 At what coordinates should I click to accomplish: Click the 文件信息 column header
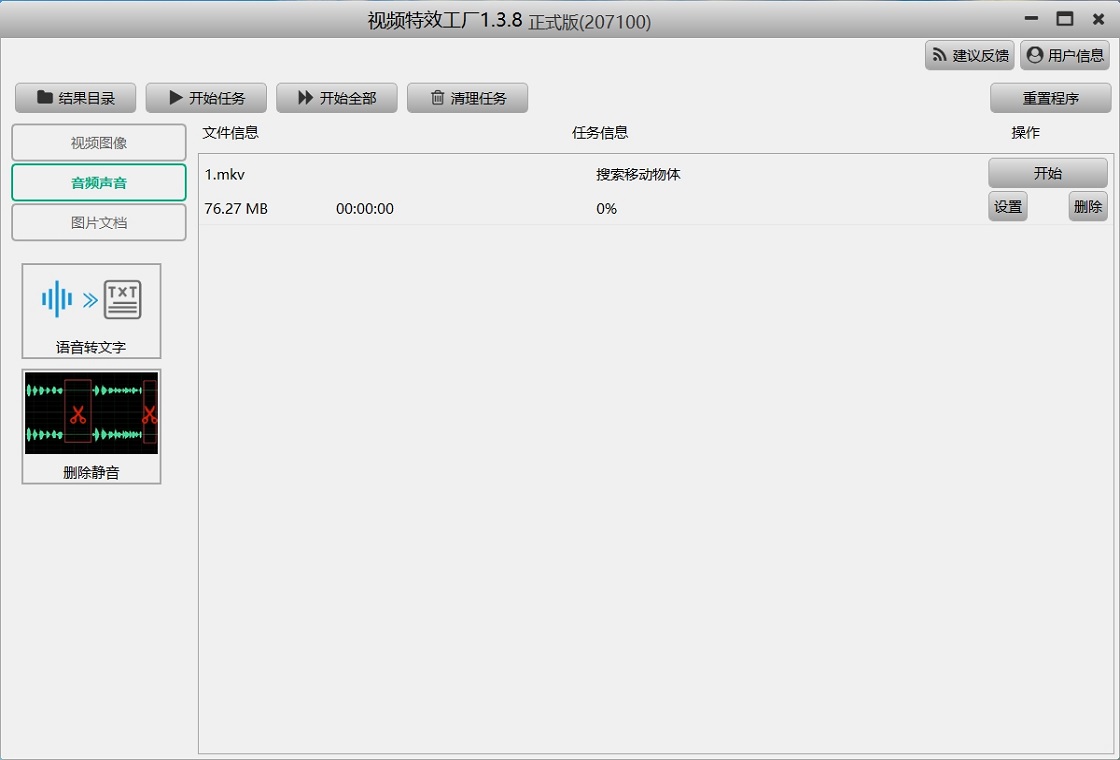(231, 132)
